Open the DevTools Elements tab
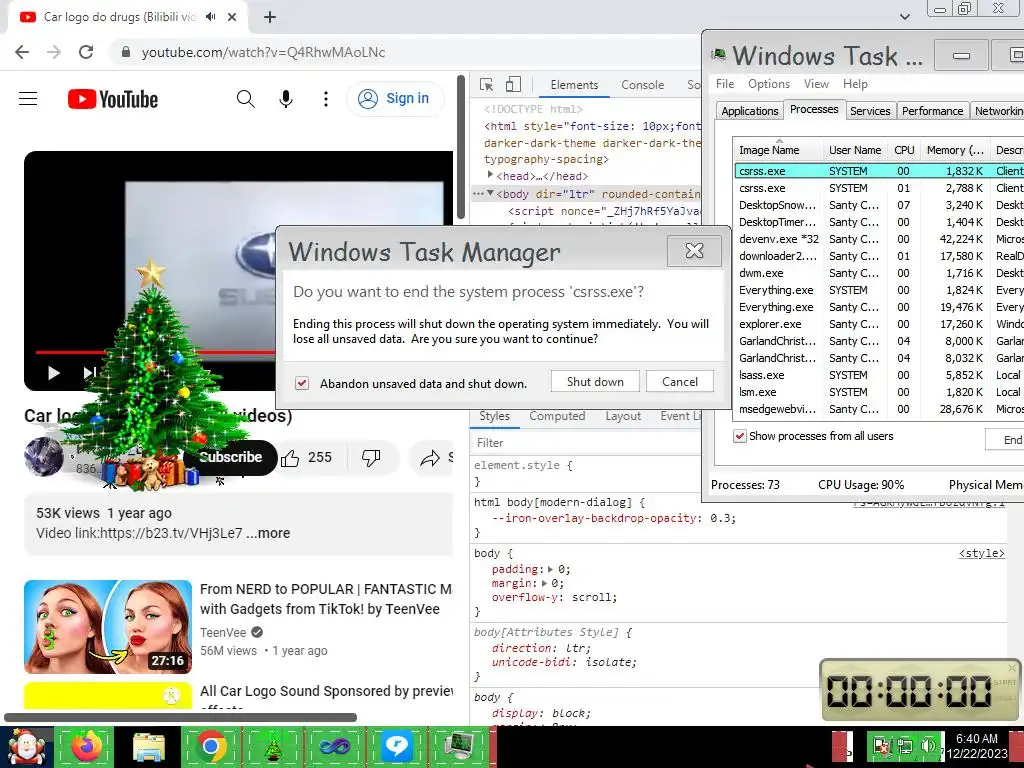This screenshot has height=768, width=1024. 574,85
